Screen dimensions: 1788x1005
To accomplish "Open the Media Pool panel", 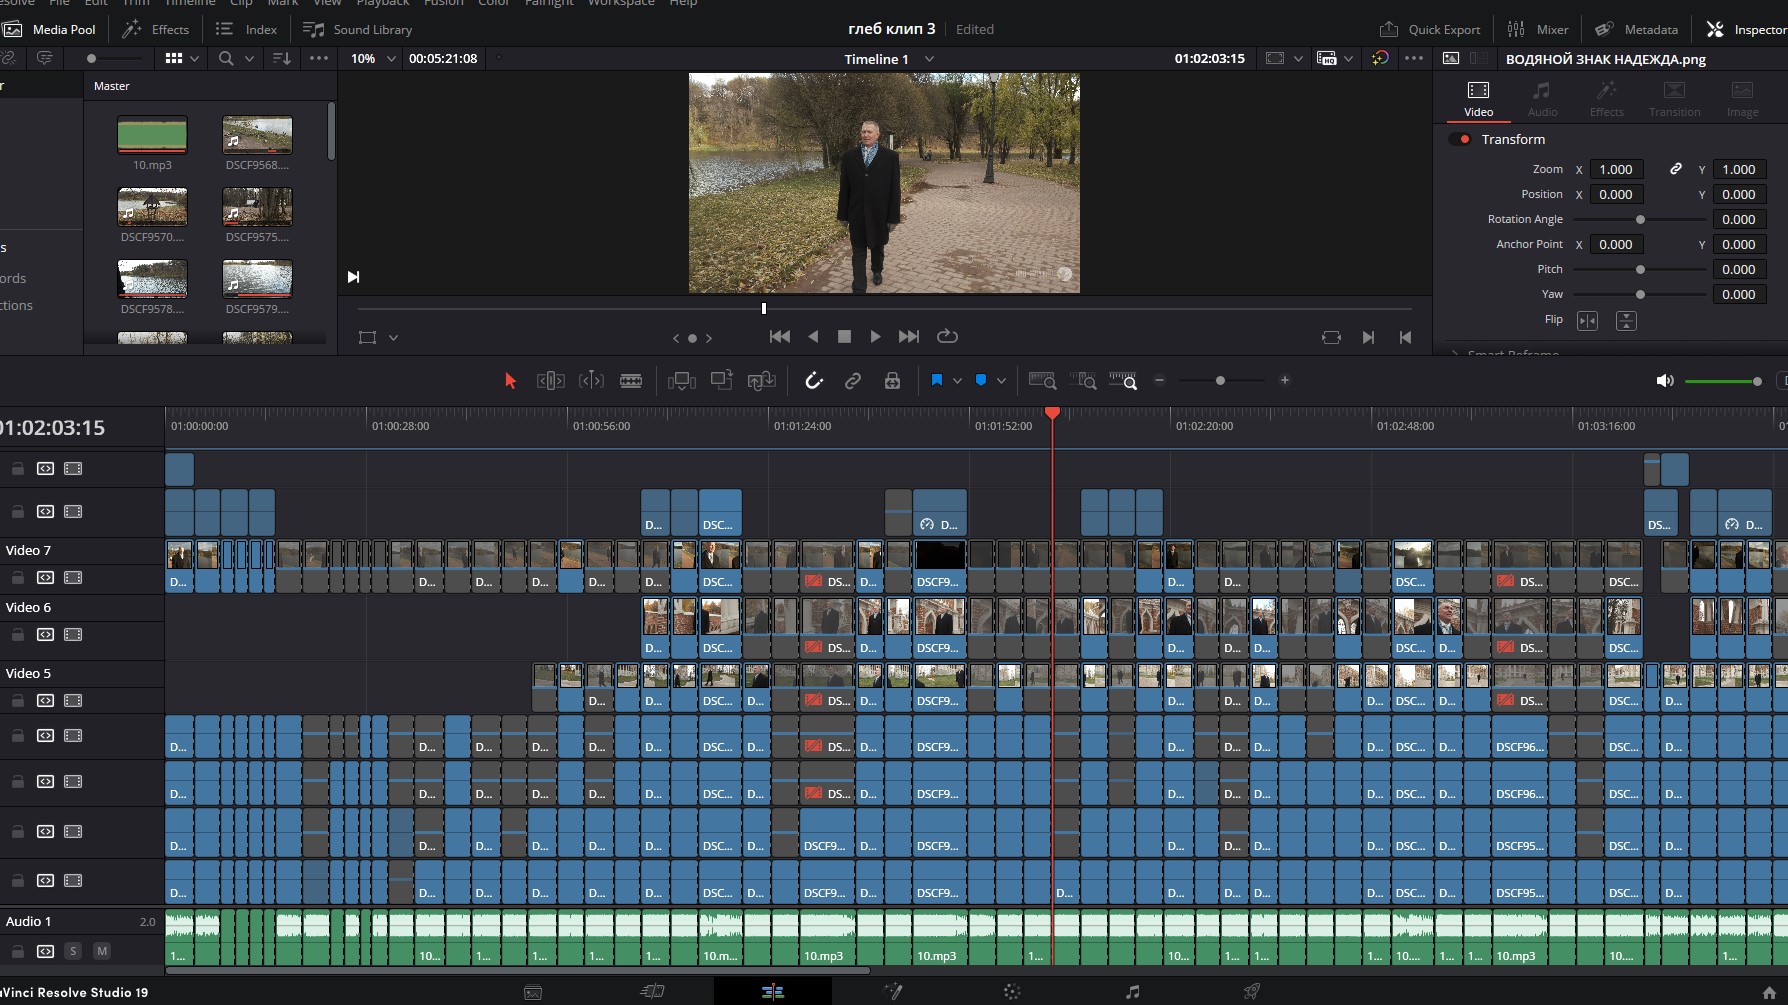I will [50, 29].
